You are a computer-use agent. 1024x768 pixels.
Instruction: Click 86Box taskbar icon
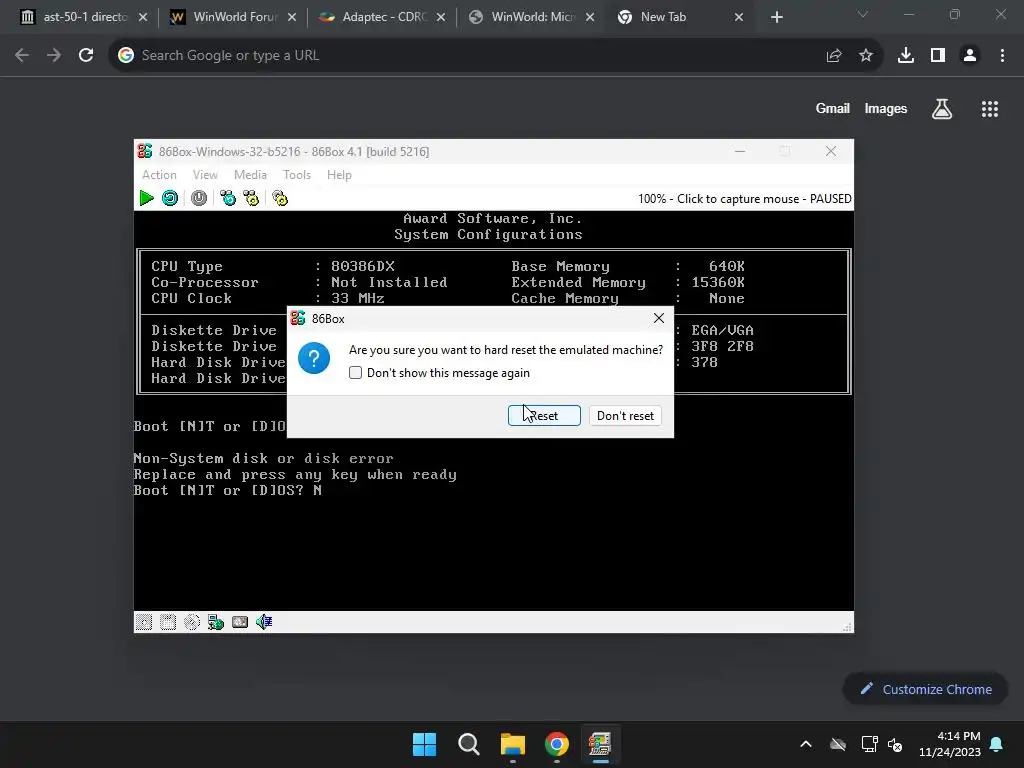click(600, 744)
